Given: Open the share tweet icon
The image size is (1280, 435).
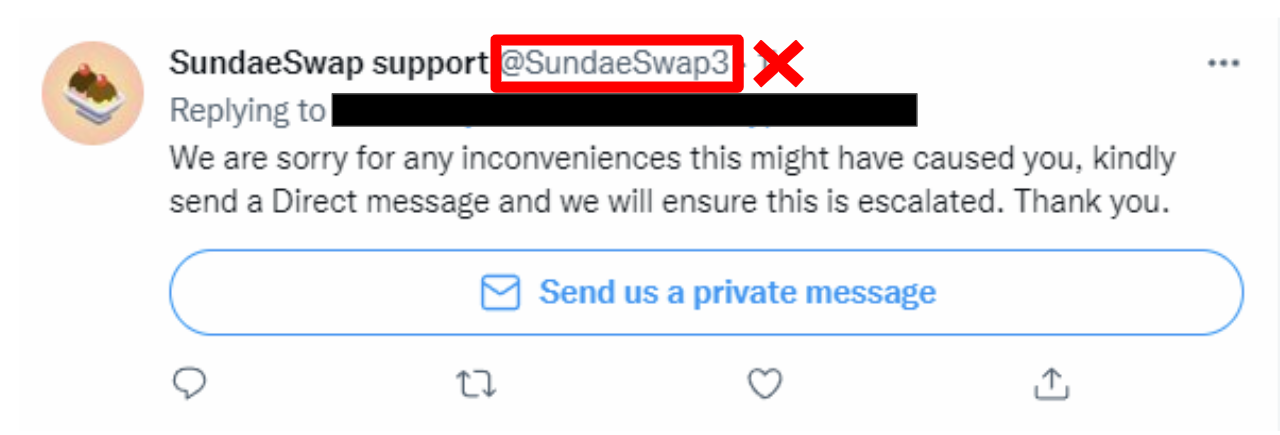Looking at the screenshot, I should point(1052,382).
